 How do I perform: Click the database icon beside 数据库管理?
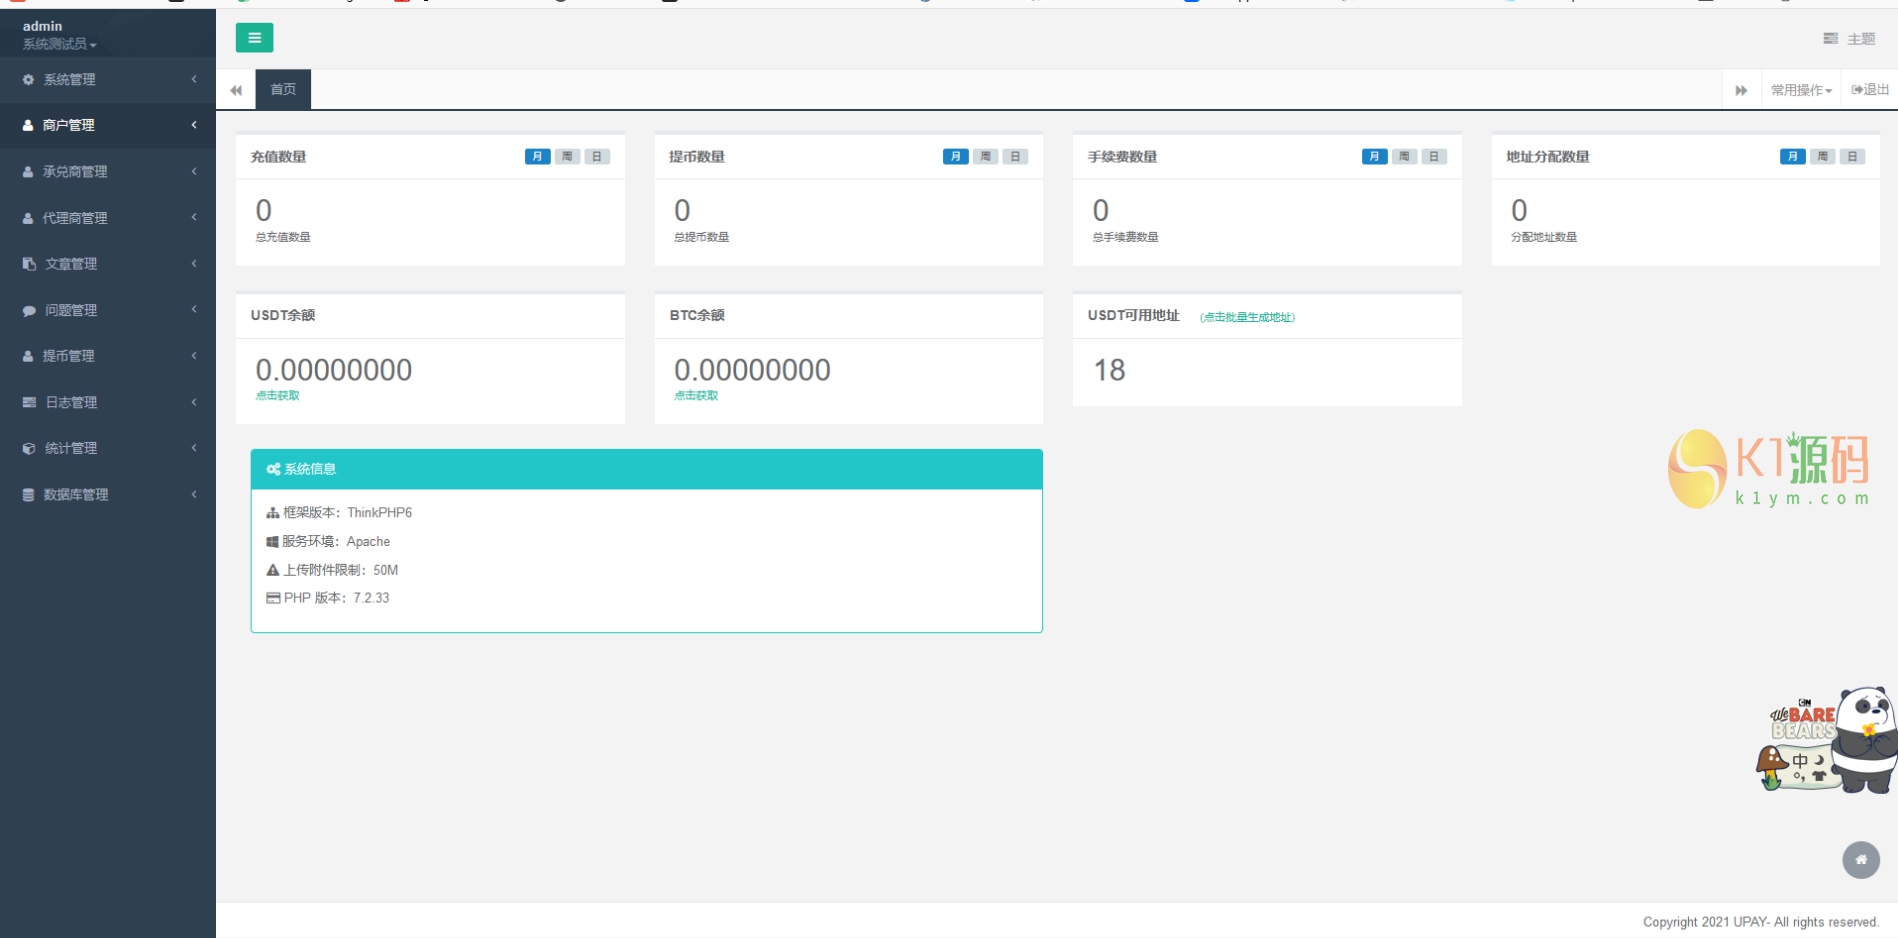28,495
